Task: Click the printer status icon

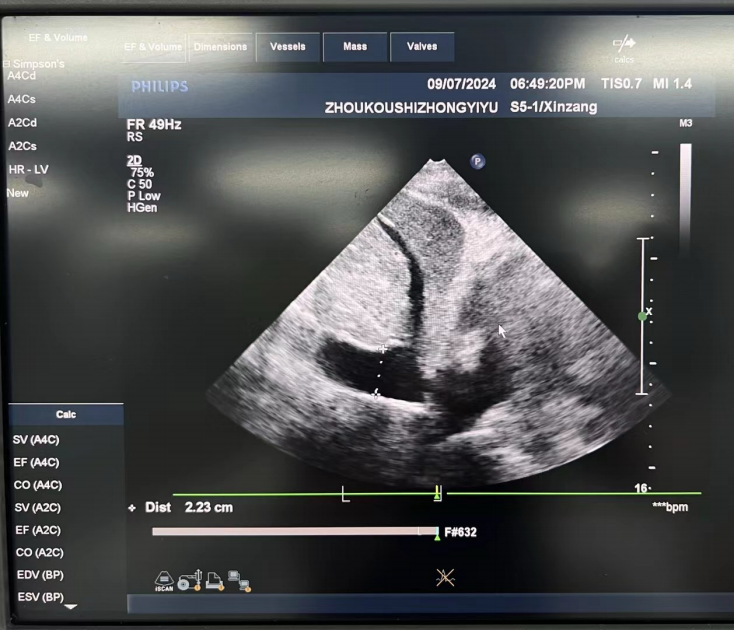Action: click(x=214, y=579)
